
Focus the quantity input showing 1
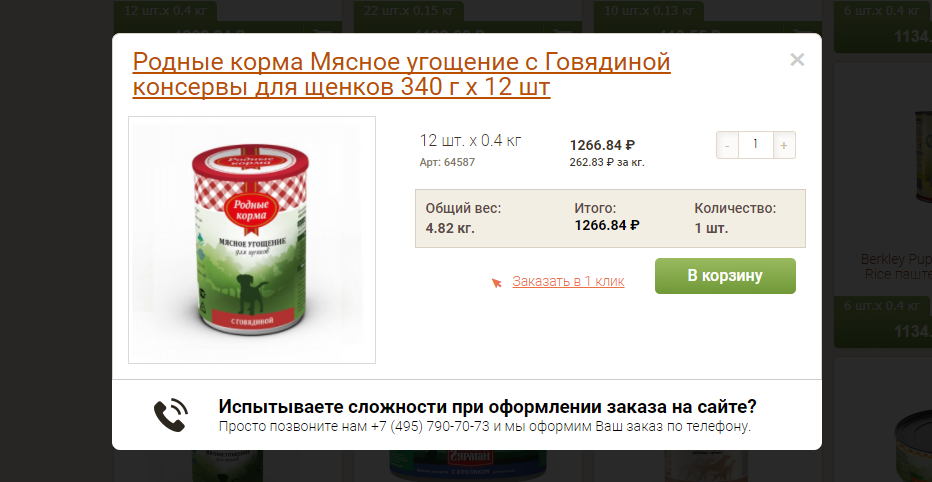[x=755, y=145]
